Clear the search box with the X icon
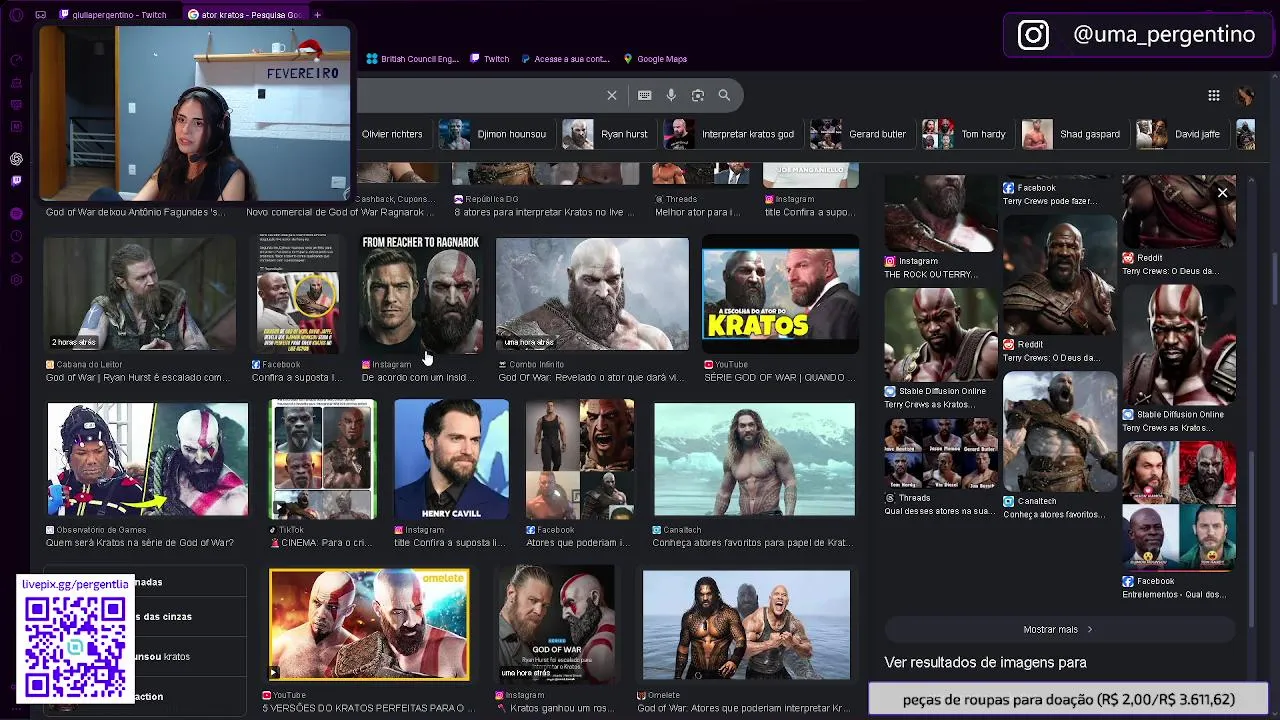This screenshot has height=720, width=1280. (x=612, y=95)
